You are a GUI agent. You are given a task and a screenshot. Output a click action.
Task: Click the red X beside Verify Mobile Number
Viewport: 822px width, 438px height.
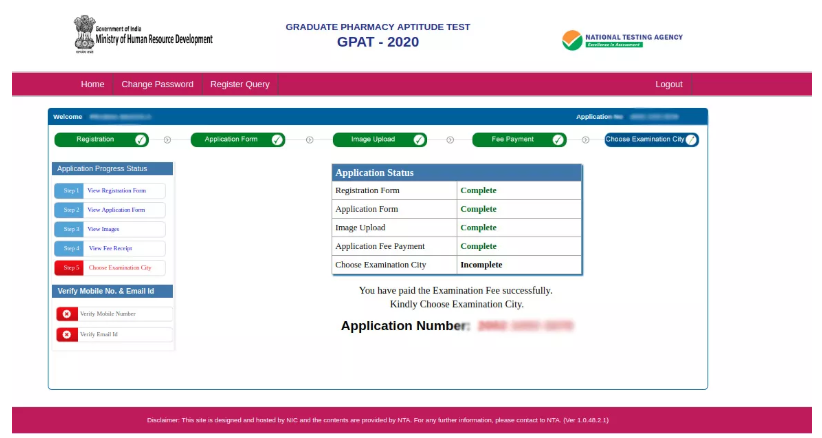coord(67,314)
